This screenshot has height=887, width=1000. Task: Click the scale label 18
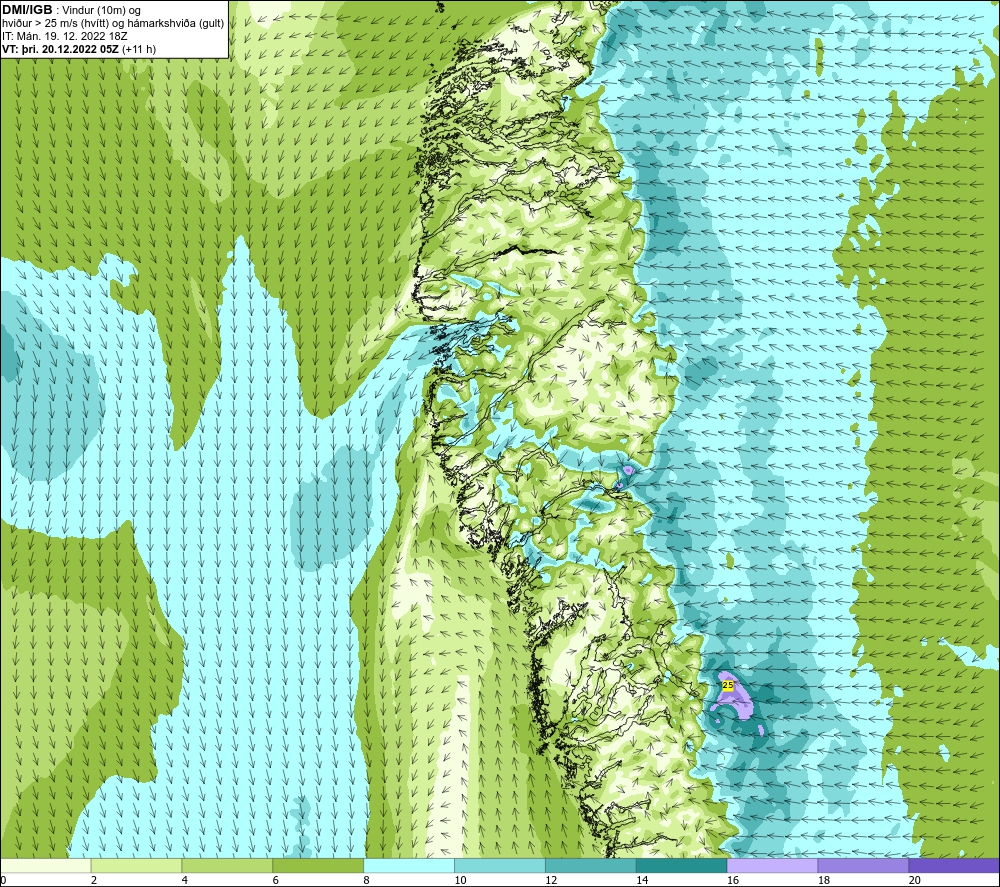pyautogui.click(x=824, y=880)
